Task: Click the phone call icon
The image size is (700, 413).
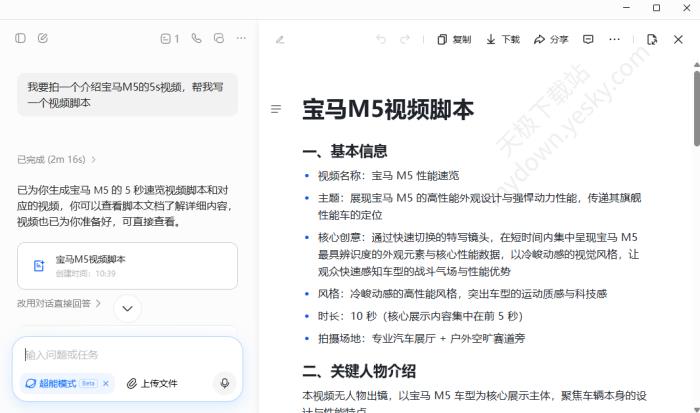Action: (x=196, y=38)
